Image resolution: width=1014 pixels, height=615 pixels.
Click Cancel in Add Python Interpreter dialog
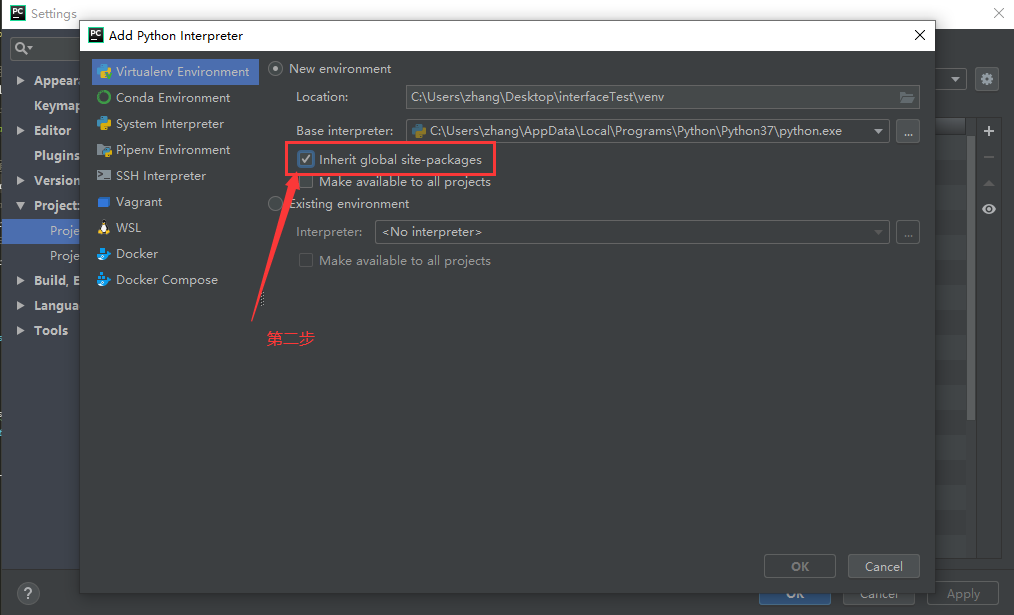(x=883, y=566)
